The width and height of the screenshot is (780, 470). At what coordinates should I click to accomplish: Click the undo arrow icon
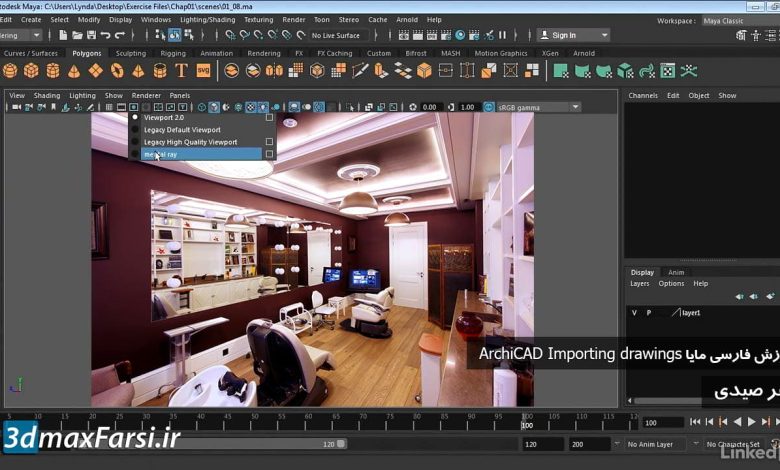pyautogui.click(x=105, y=35)
